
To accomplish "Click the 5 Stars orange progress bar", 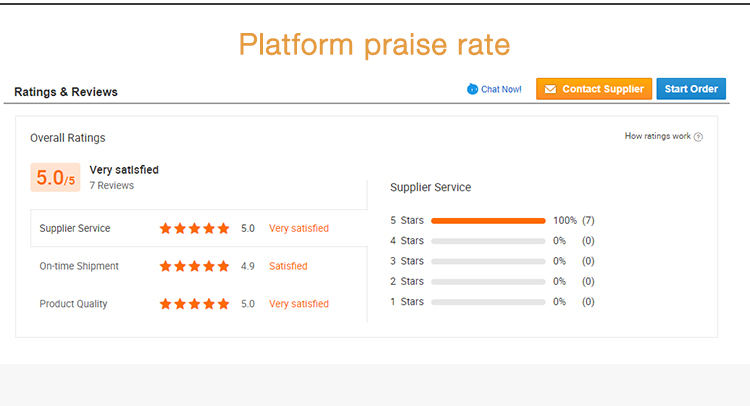I will coord(488,220).
